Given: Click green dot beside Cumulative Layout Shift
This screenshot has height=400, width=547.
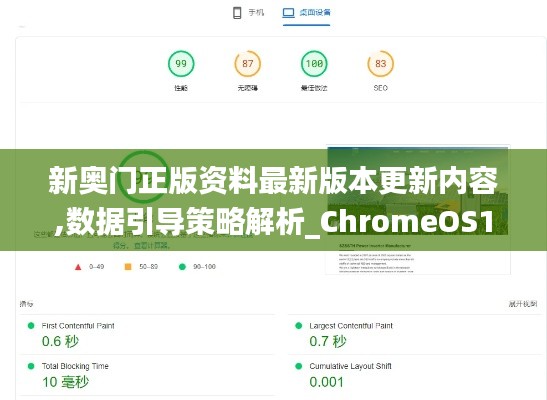Looking at the screenshot, I should click(x=299, y=366).
